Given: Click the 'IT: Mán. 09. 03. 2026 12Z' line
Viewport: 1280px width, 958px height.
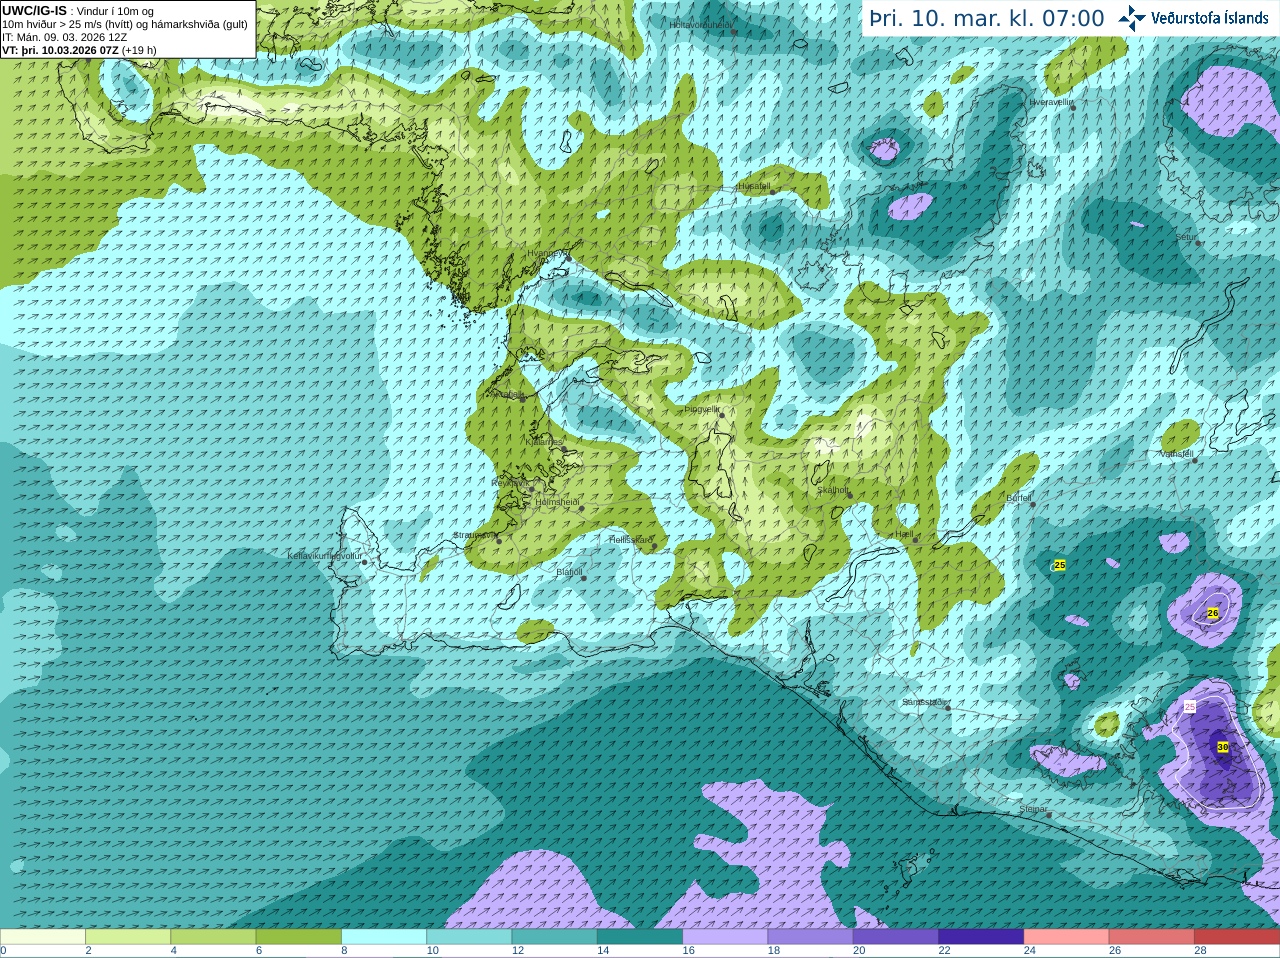Looking at the screenshot, I should (x=64, y=36).
